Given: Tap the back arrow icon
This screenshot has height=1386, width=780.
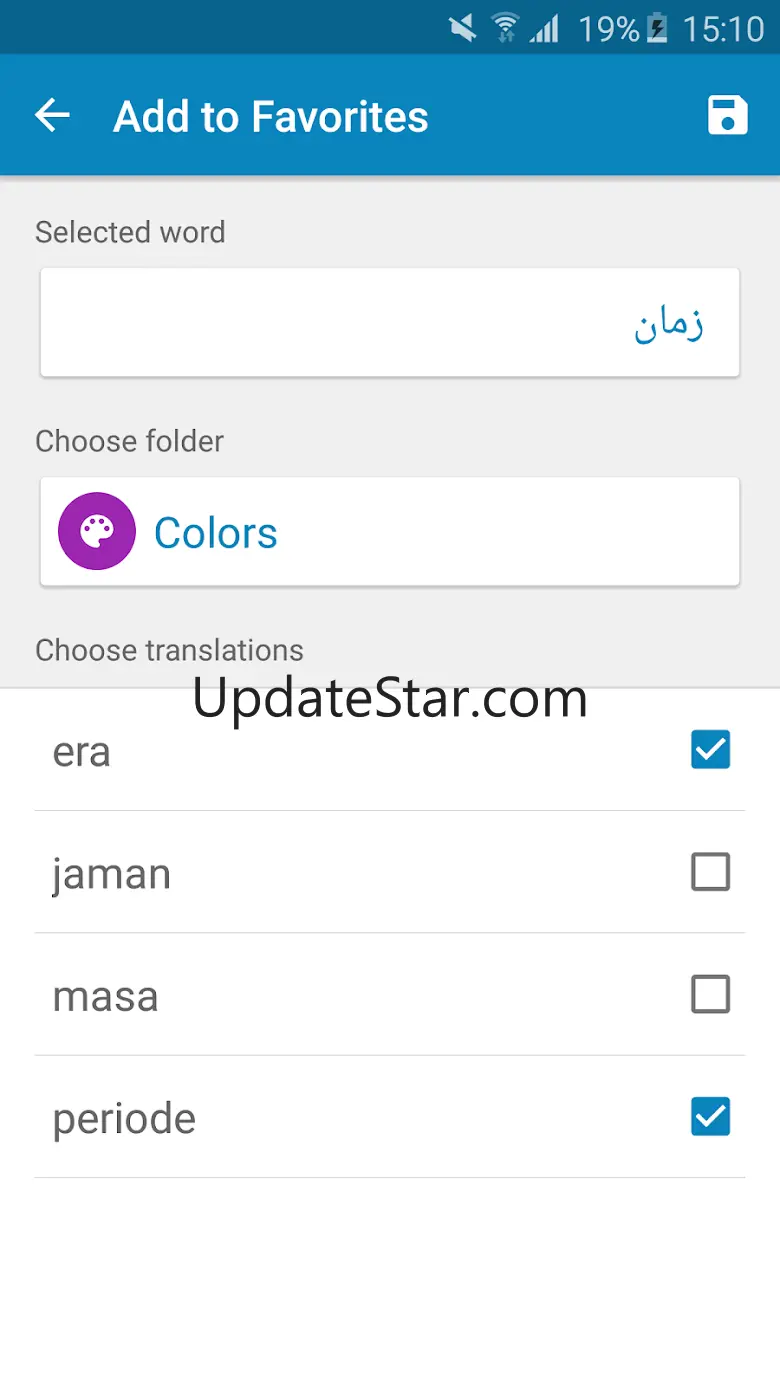Looking at the screenshot, I should coord(53,116).
